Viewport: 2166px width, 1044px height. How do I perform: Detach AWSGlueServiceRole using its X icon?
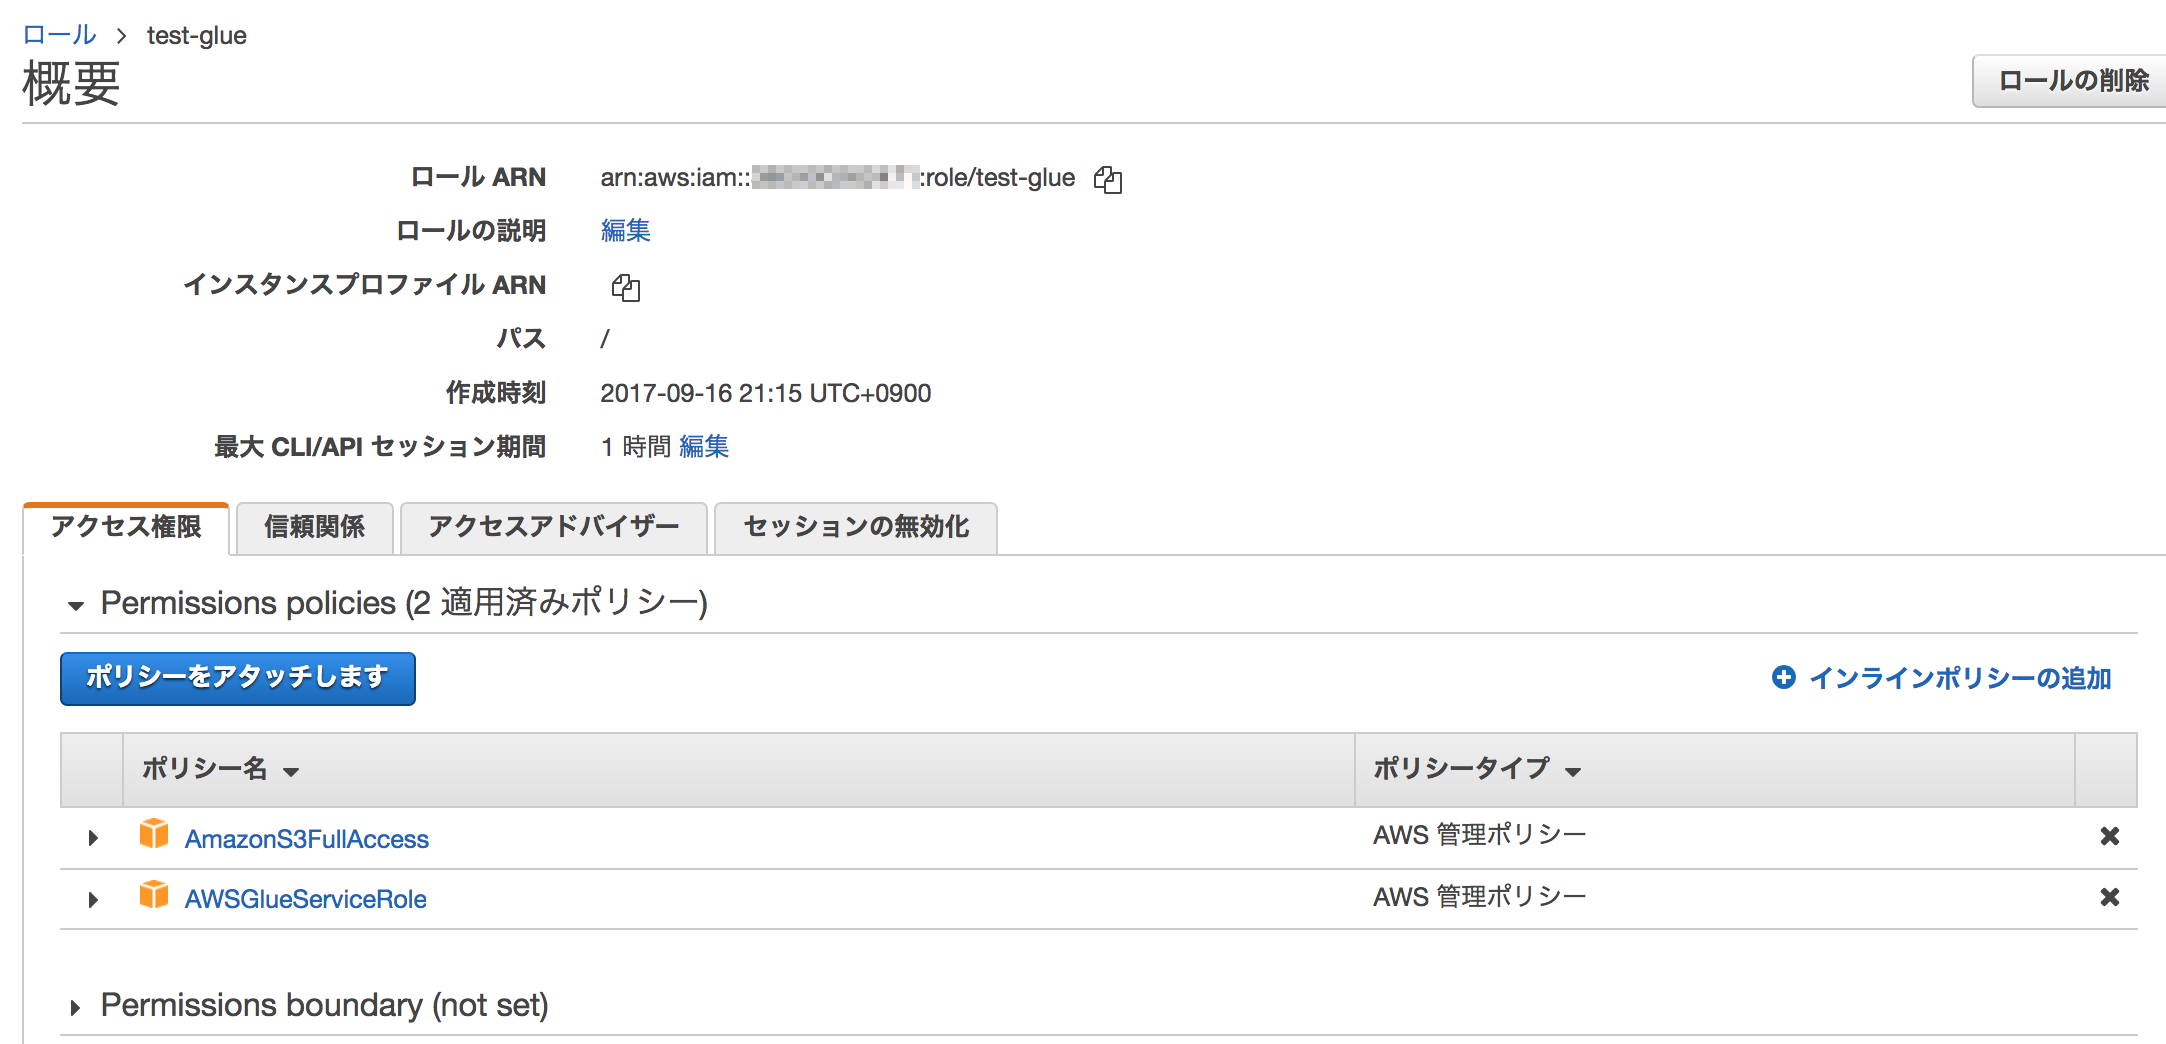pos(2109,897)
